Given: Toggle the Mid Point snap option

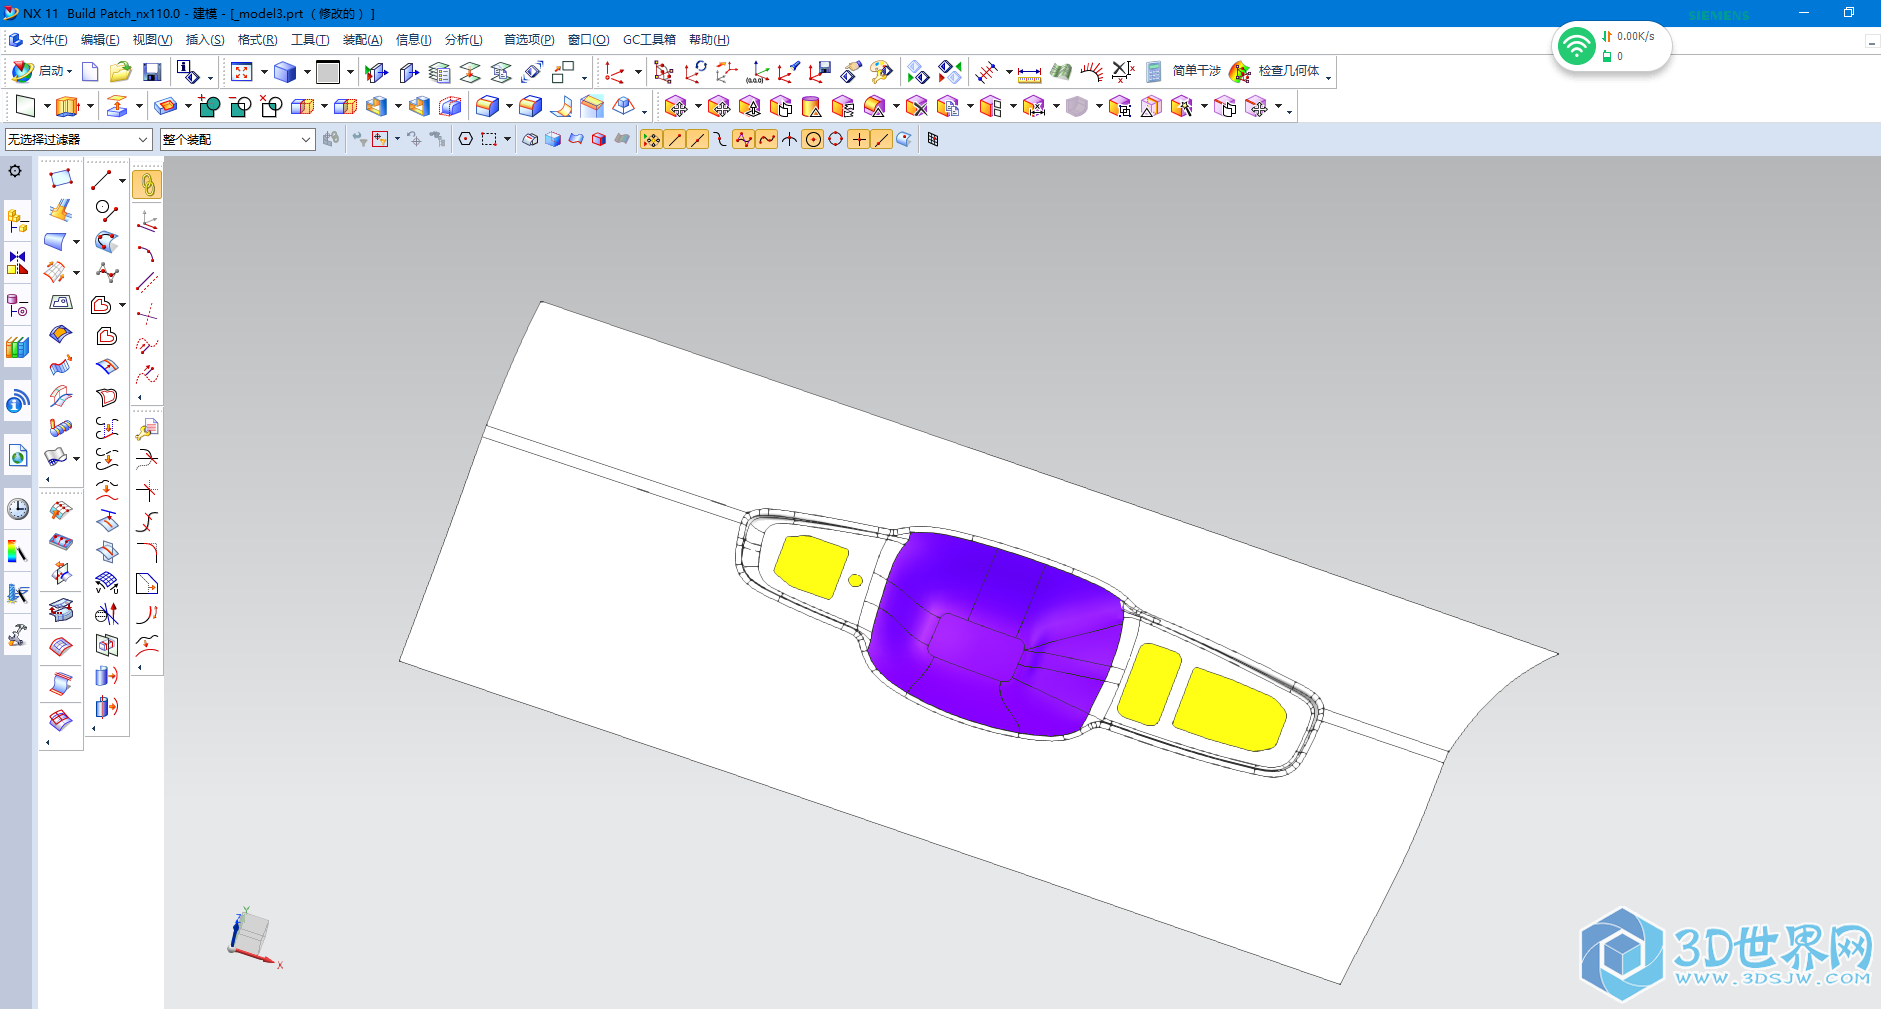Looking at the screenshot, I should click(x=697, y=139).
